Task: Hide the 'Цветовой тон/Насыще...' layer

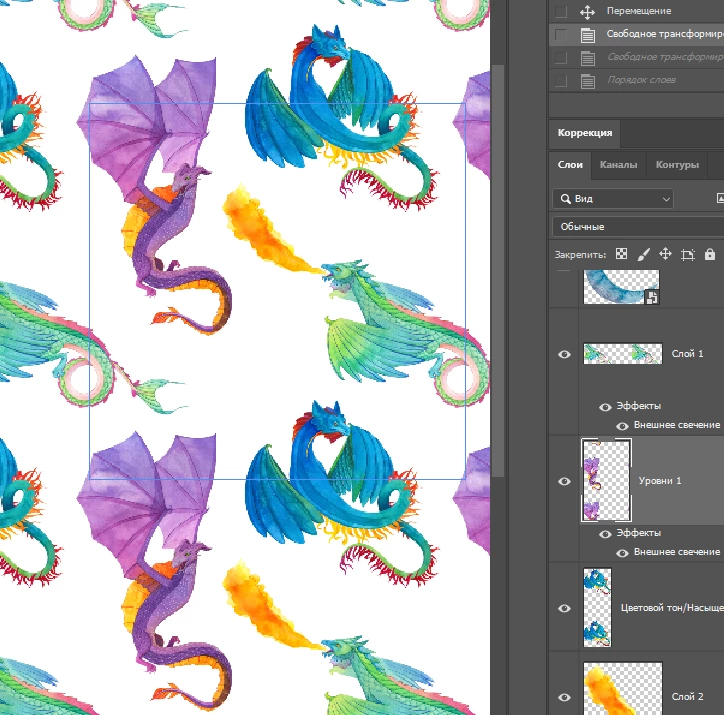Action: point(564,608)
